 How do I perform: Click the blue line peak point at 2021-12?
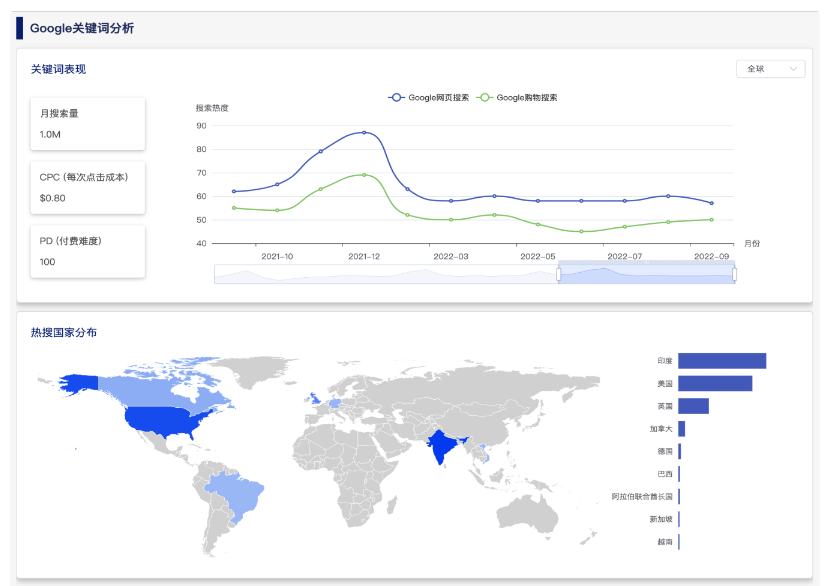pos(364,132)
